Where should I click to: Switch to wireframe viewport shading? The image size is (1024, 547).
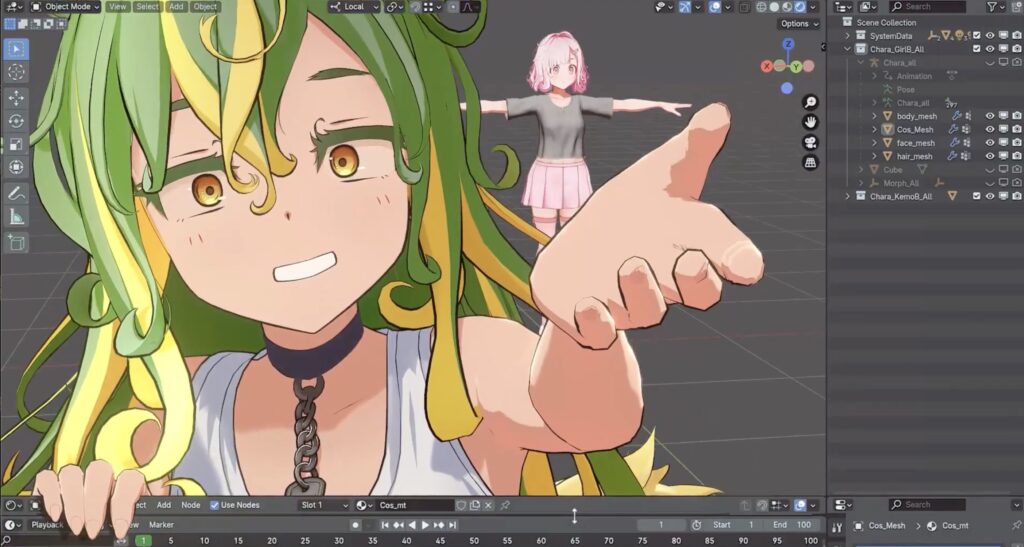pos(761,7)
